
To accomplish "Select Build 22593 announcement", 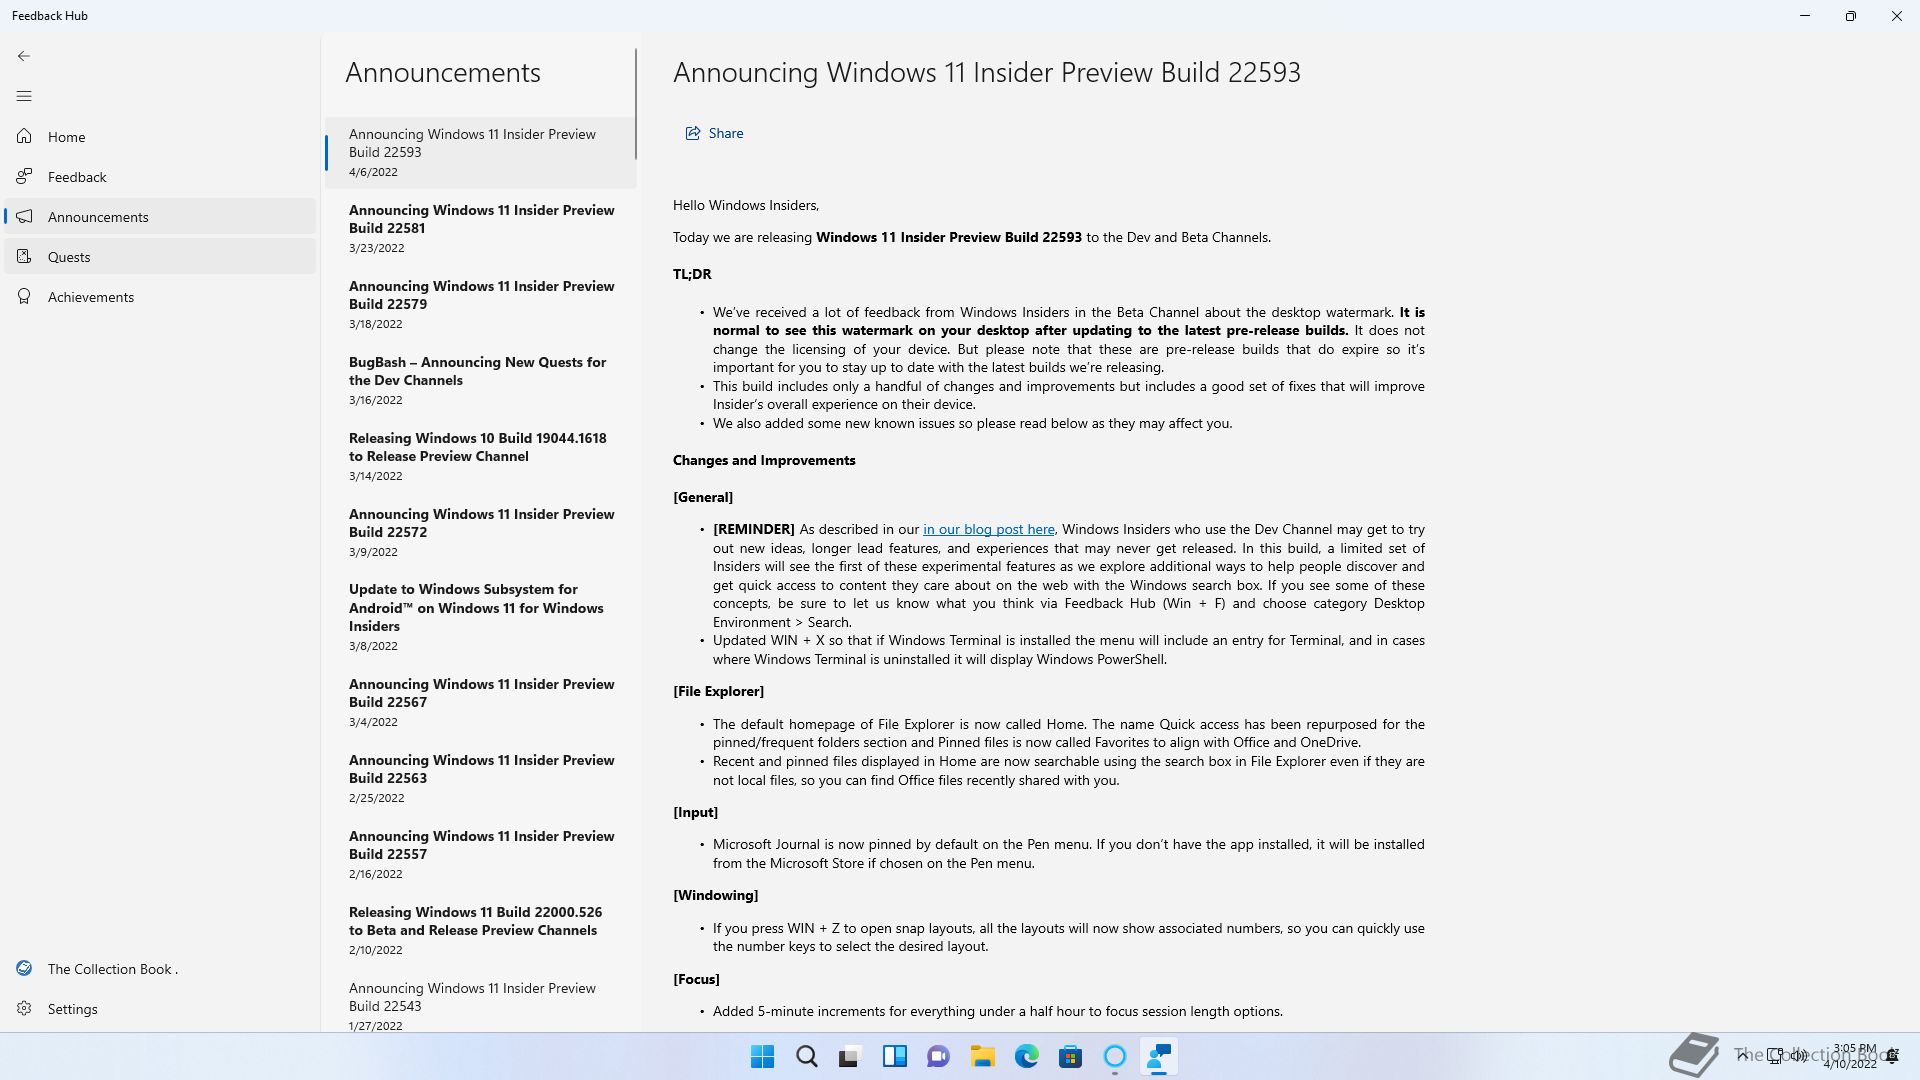I will [480, 152].
